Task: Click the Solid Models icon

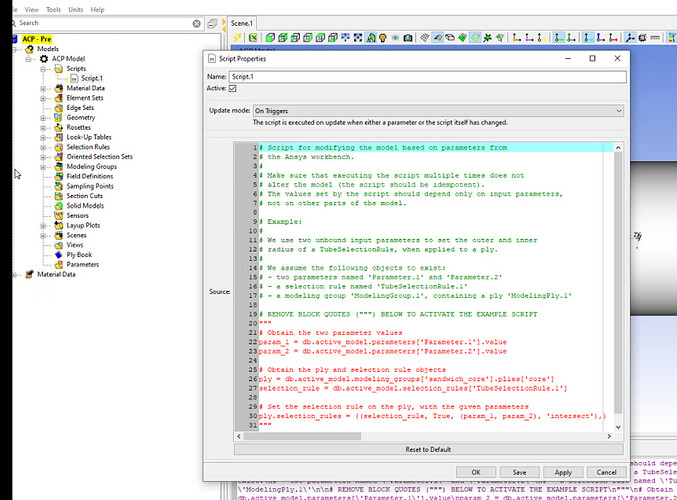Action: [x=59, y=206]
